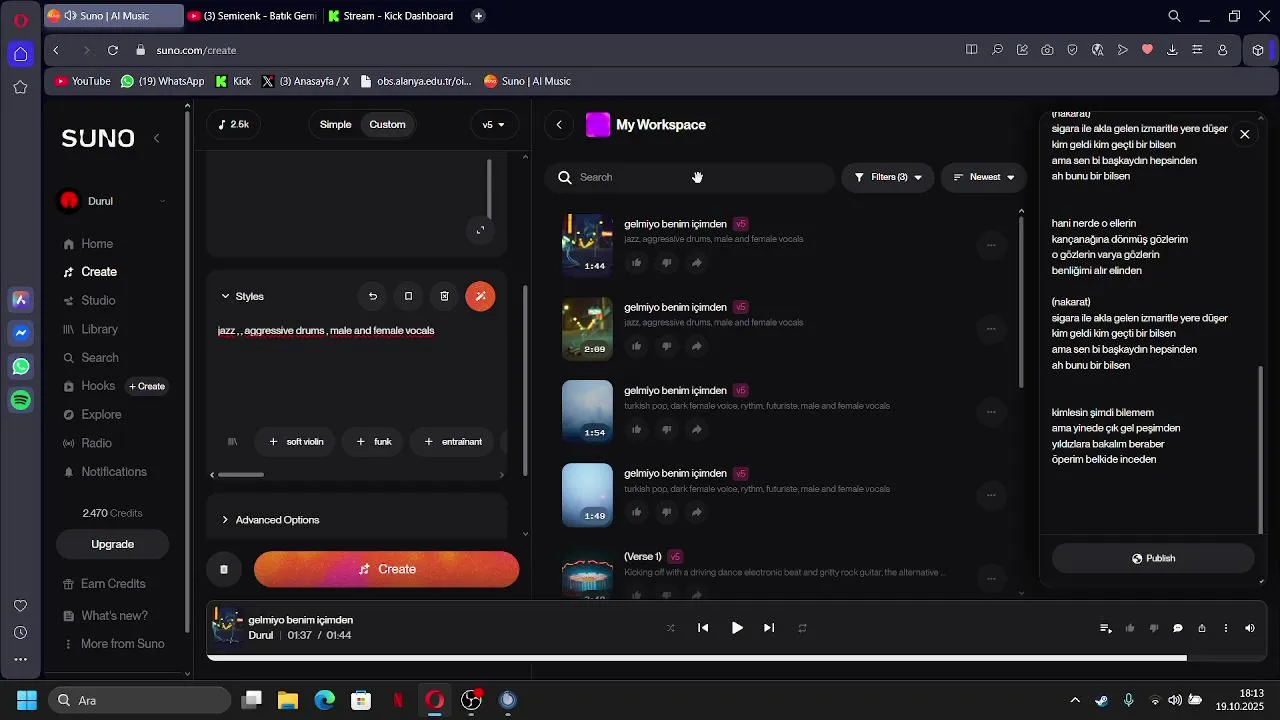The image size is (1280, 720).
Task: Expand Advanced Options
Action: click(270, 520)
